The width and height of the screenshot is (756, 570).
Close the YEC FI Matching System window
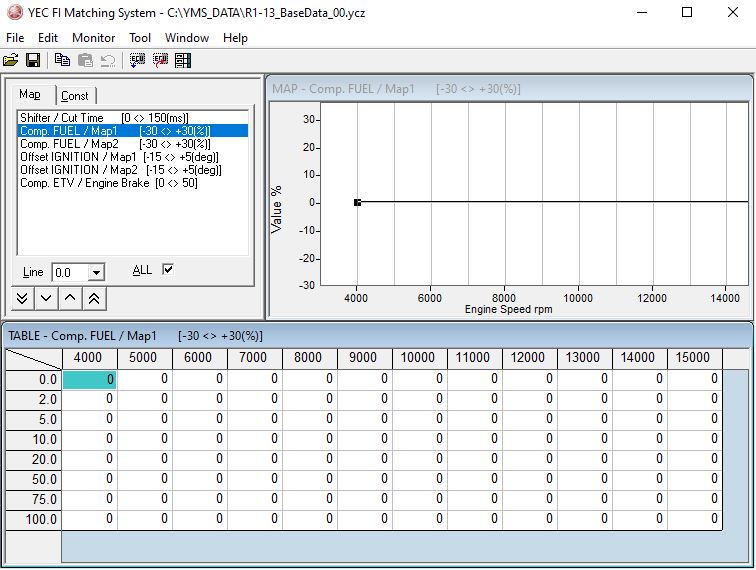pyautogui.click(x=733, y=13)
